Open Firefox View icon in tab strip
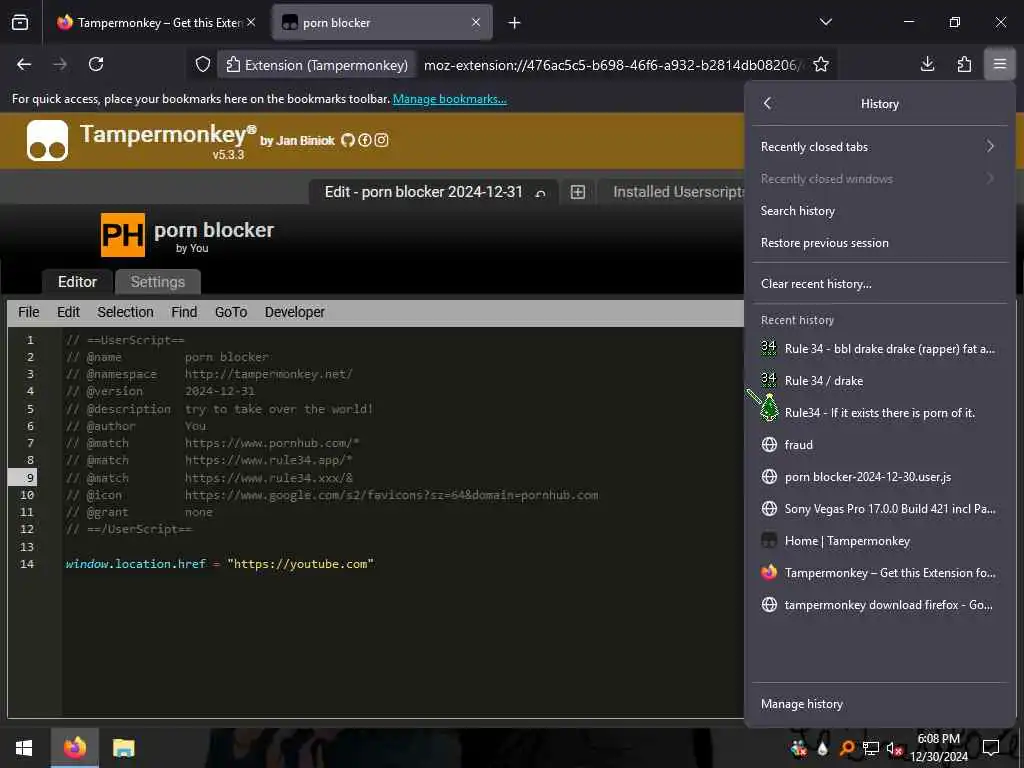 [20, 23]
